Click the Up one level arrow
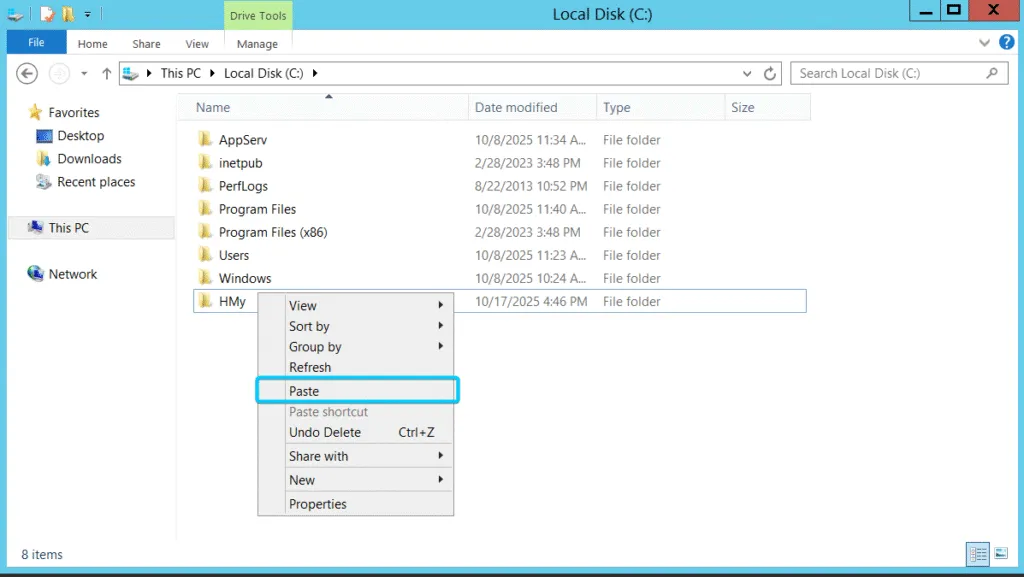1024x577 pixels. pos(106,73)
